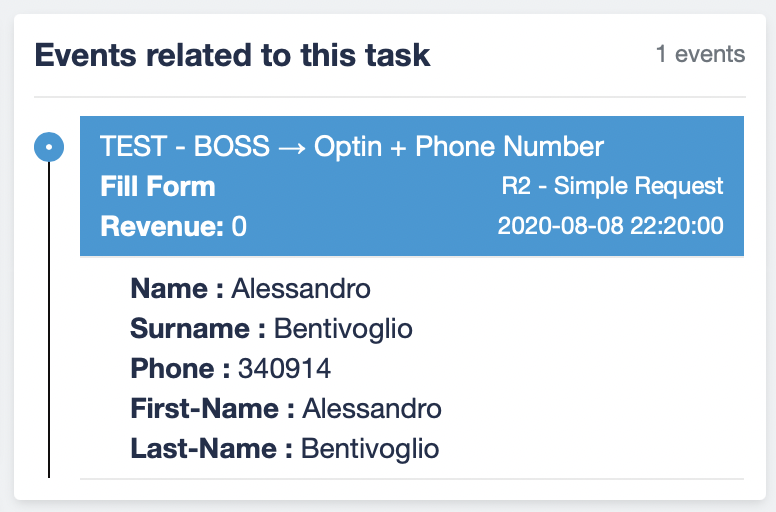Click the timeline circle marker
The height and width of the screenshot is (512, 776).
(49, 148)
